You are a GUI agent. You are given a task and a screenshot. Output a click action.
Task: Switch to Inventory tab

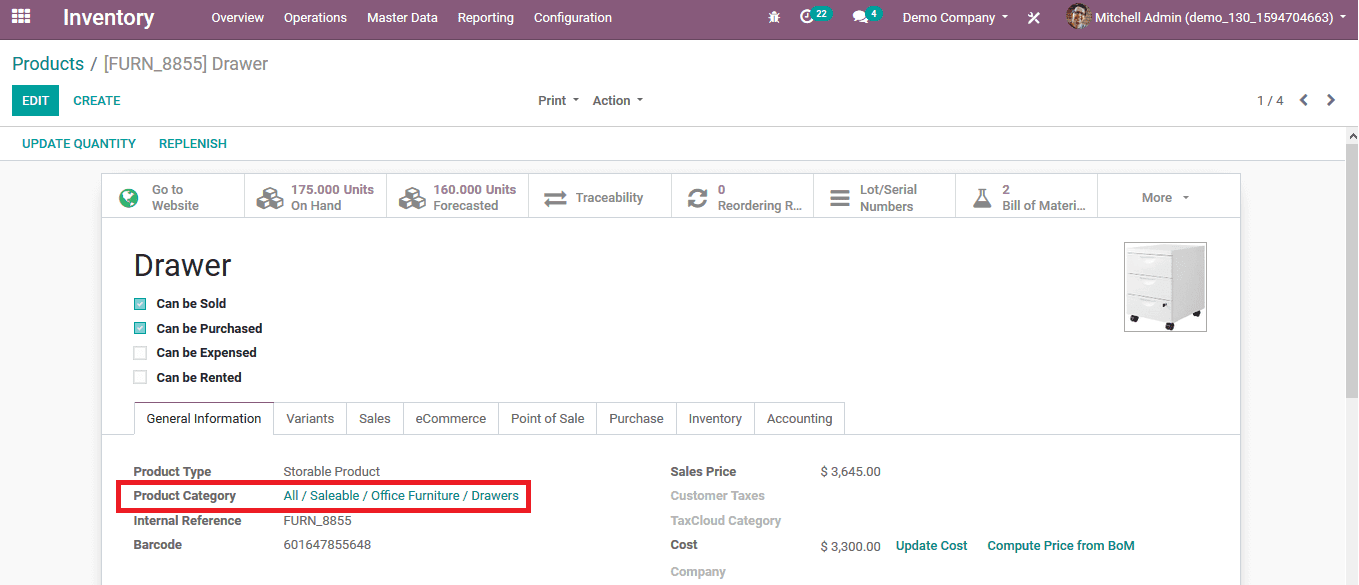click(x=715, y=419)
